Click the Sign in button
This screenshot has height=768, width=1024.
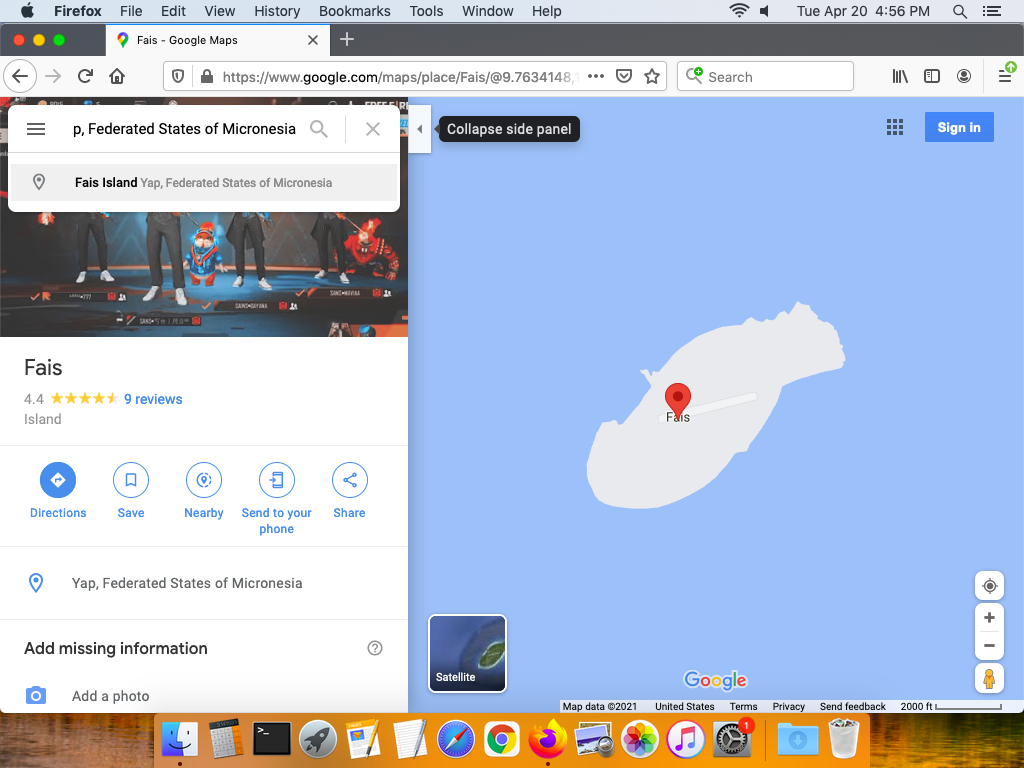point(958,128)
